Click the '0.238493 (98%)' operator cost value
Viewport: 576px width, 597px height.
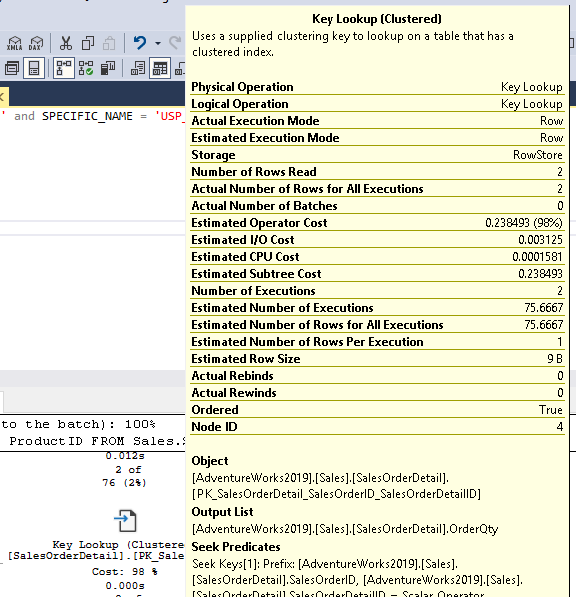[x=524, y=223]
